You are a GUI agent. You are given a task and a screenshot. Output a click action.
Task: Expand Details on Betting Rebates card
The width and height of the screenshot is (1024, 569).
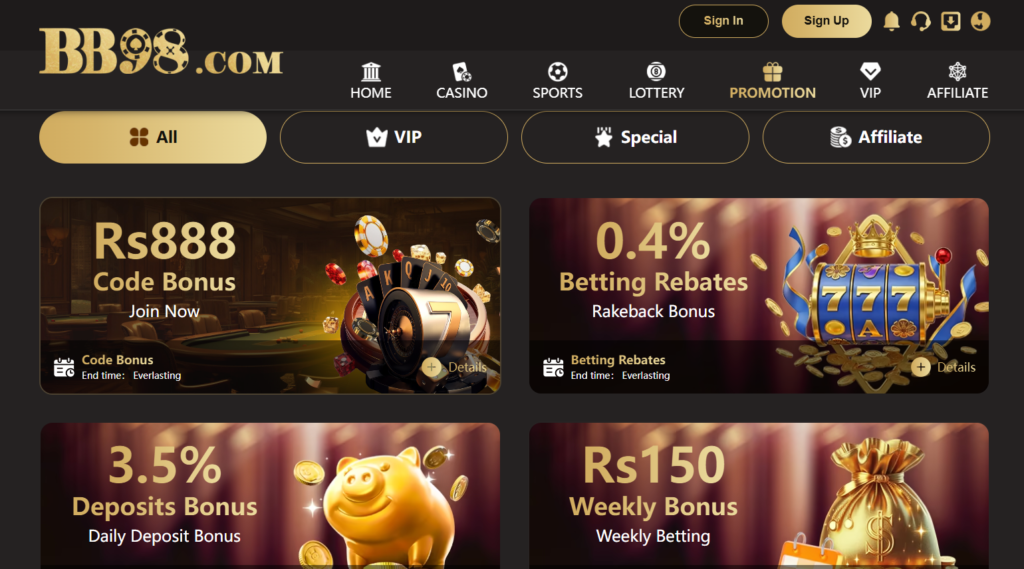[944, 367]
